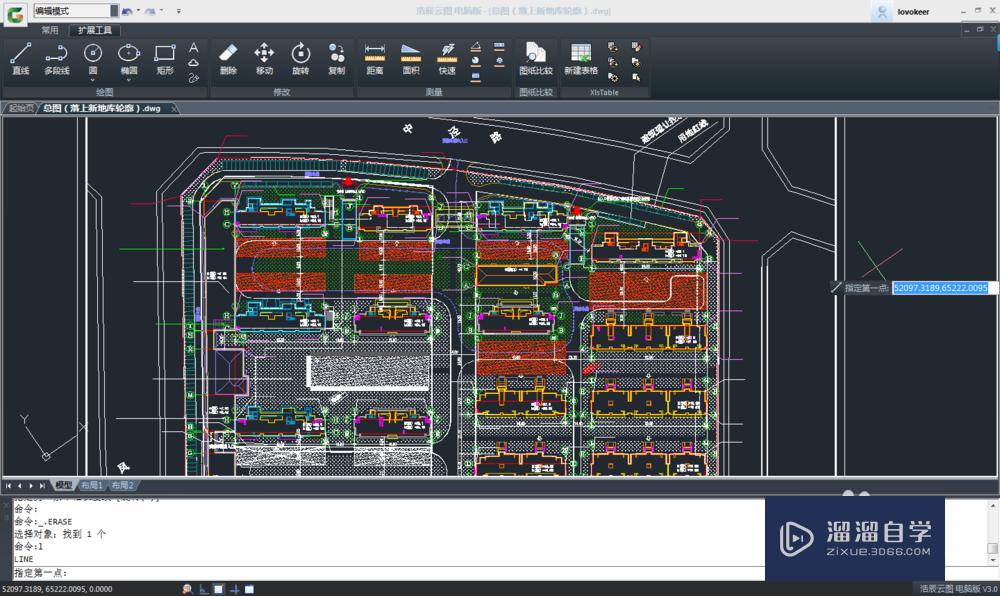Screen dimensions: 1000x596
Task: Toggle ortho mode in status bar
Action: pyautogui.click(x=203, y=590)
